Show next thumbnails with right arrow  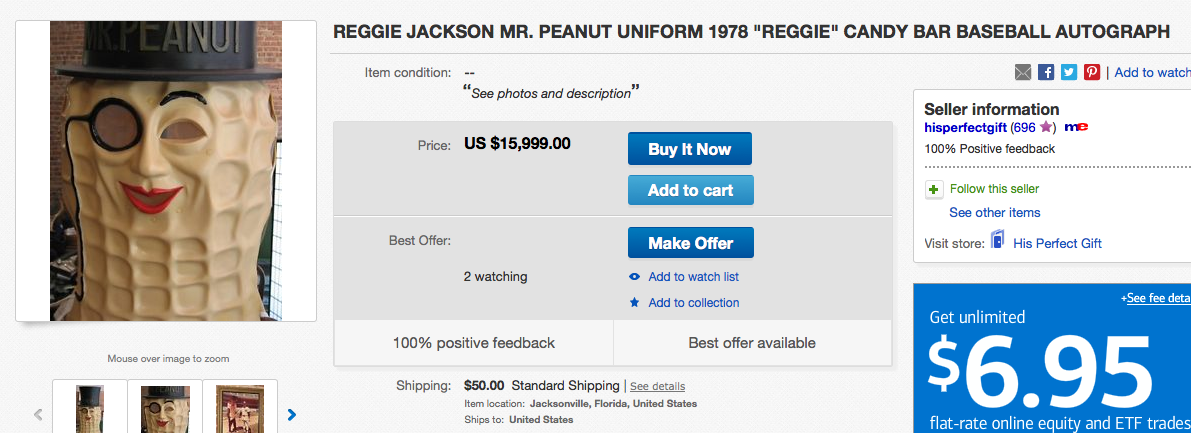tap(292, 413)
